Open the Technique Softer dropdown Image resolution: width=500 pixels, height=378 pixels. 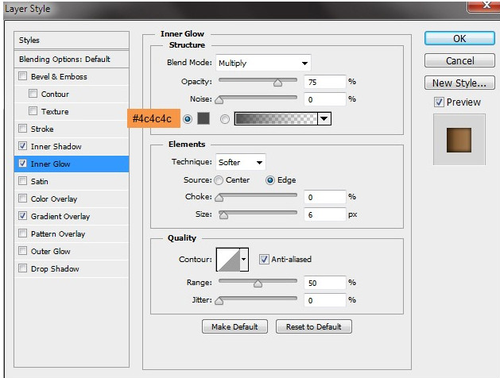(x=240, y=162)
